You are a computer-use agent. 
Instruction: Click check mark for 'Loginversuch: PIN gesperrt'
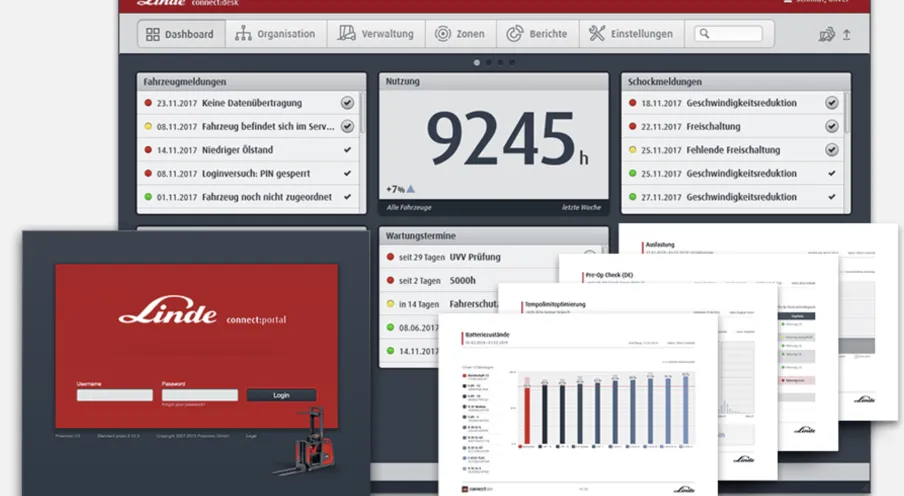(x=347, y=173)
